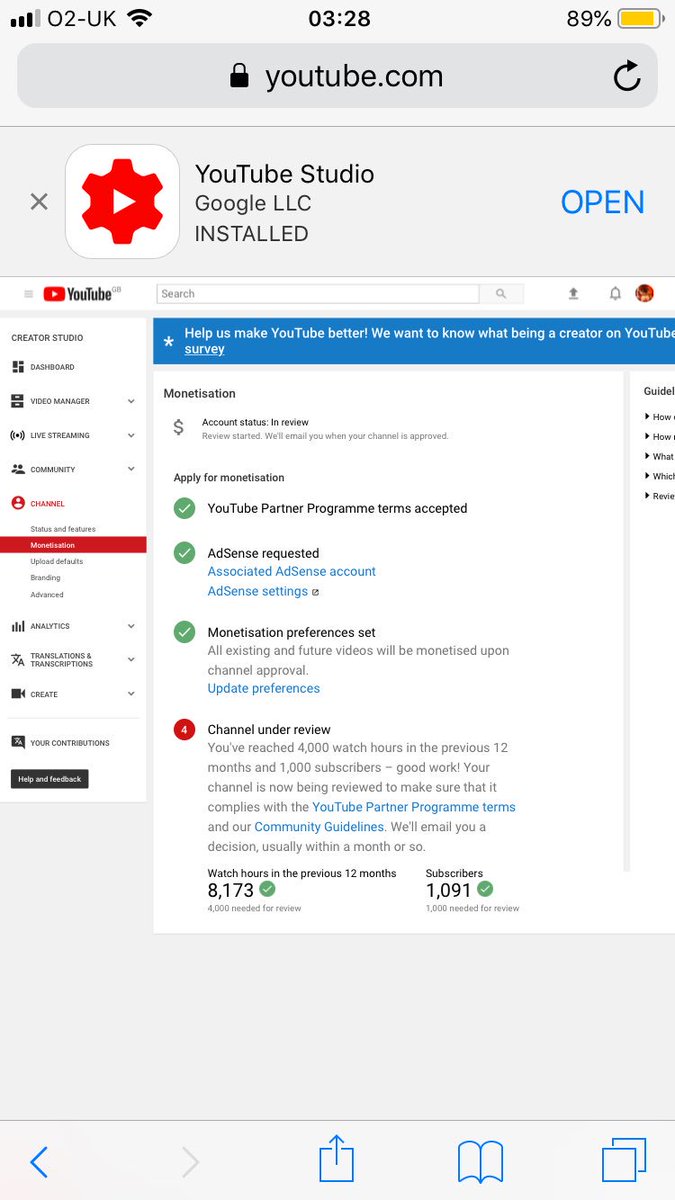Expand the Video Manager chevron
Screen dimensions: 675x1200
point(131,401)
